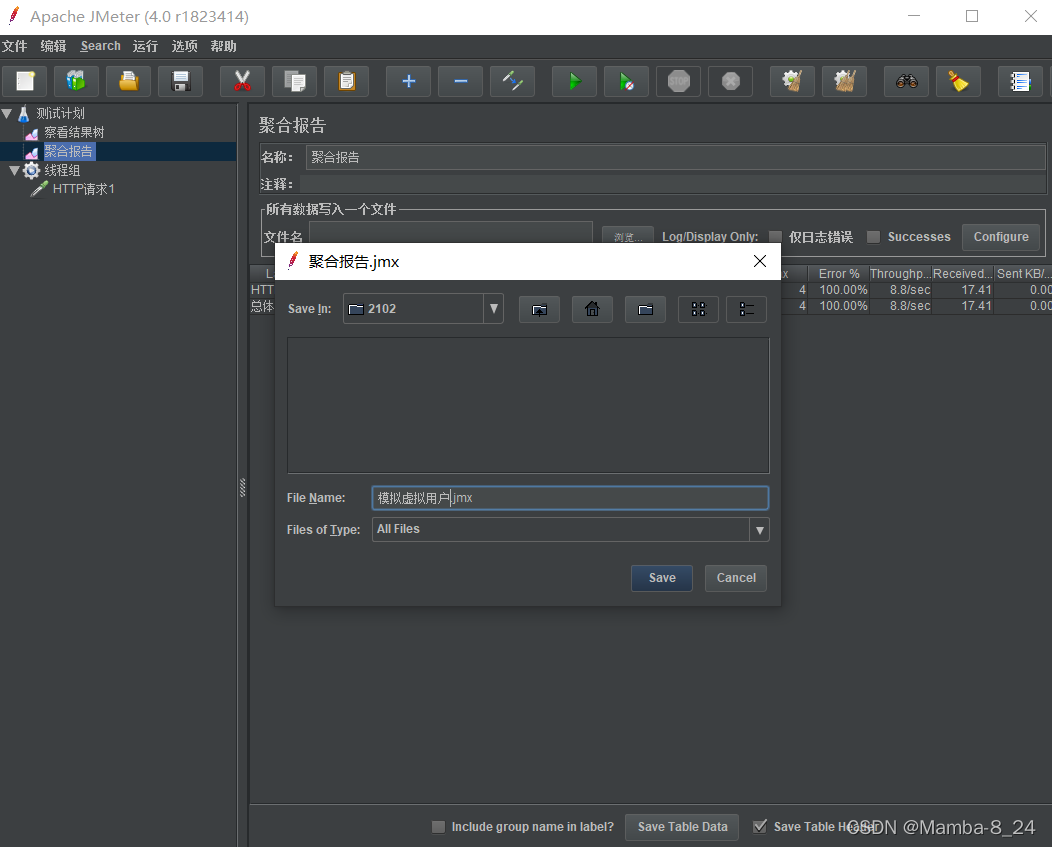Start the test with green play icon
The height and width of the screenshot is (847, 1052).
[574, 81]
